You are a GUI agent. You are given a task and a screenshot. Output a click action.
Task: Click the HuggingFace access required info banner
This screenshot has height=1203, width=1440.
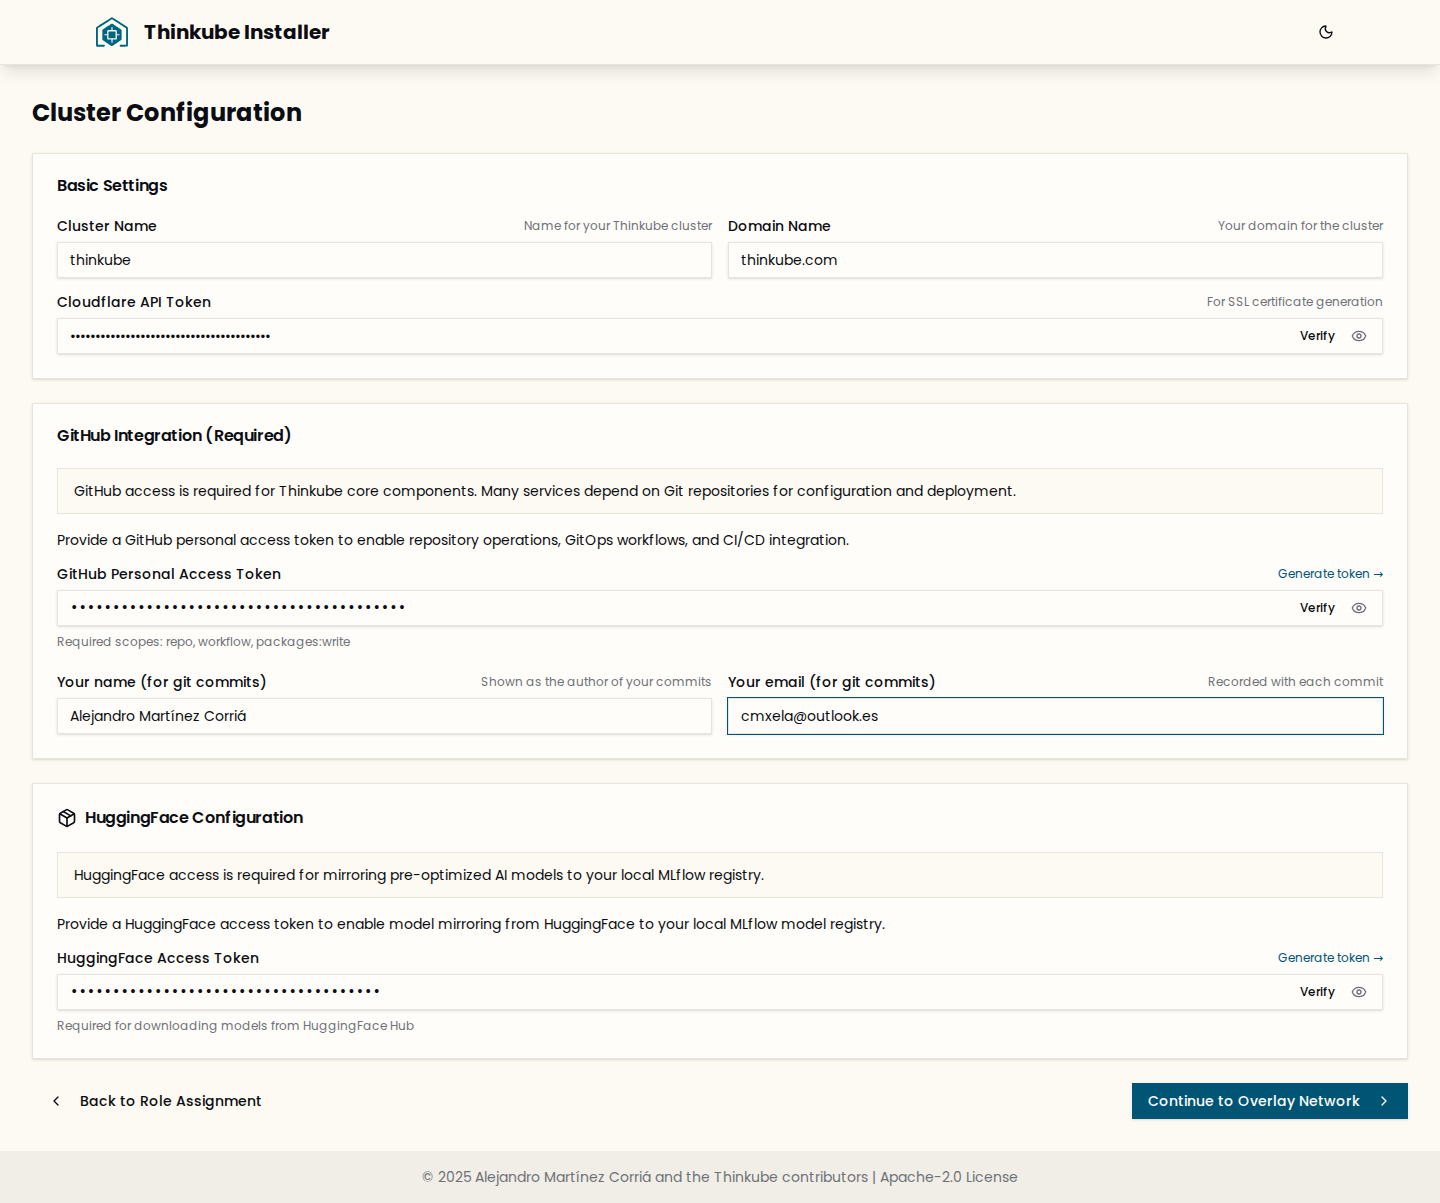[720, 875]
